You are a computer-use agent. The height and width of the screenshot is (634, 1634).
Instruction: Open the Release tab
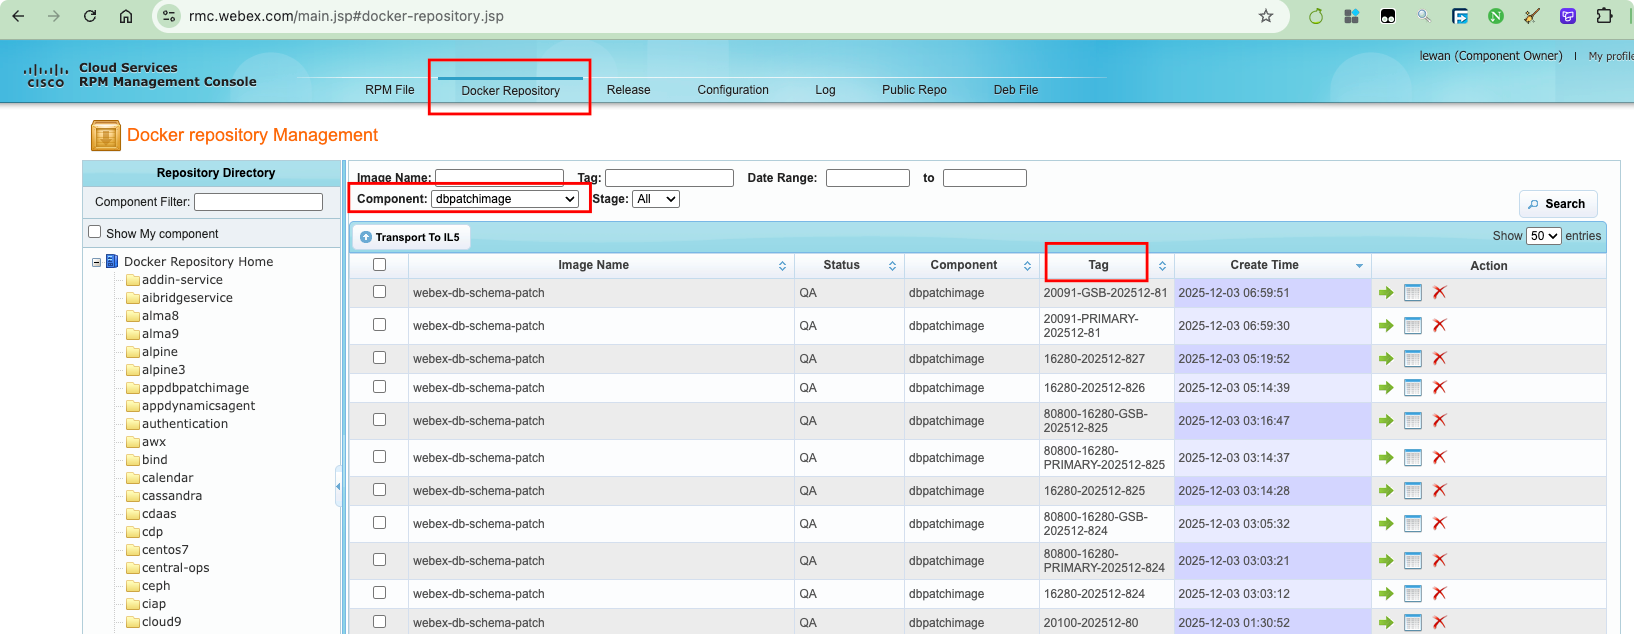[628, 90]
